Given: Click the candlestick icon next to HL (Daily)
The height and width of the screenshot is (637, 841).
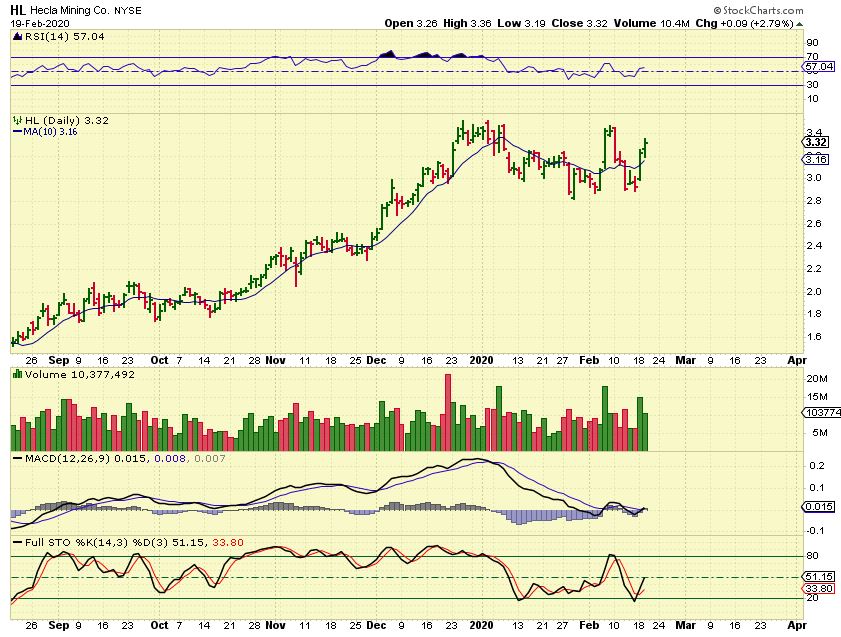Looking at the screenshot, I should tap(17, 121).
